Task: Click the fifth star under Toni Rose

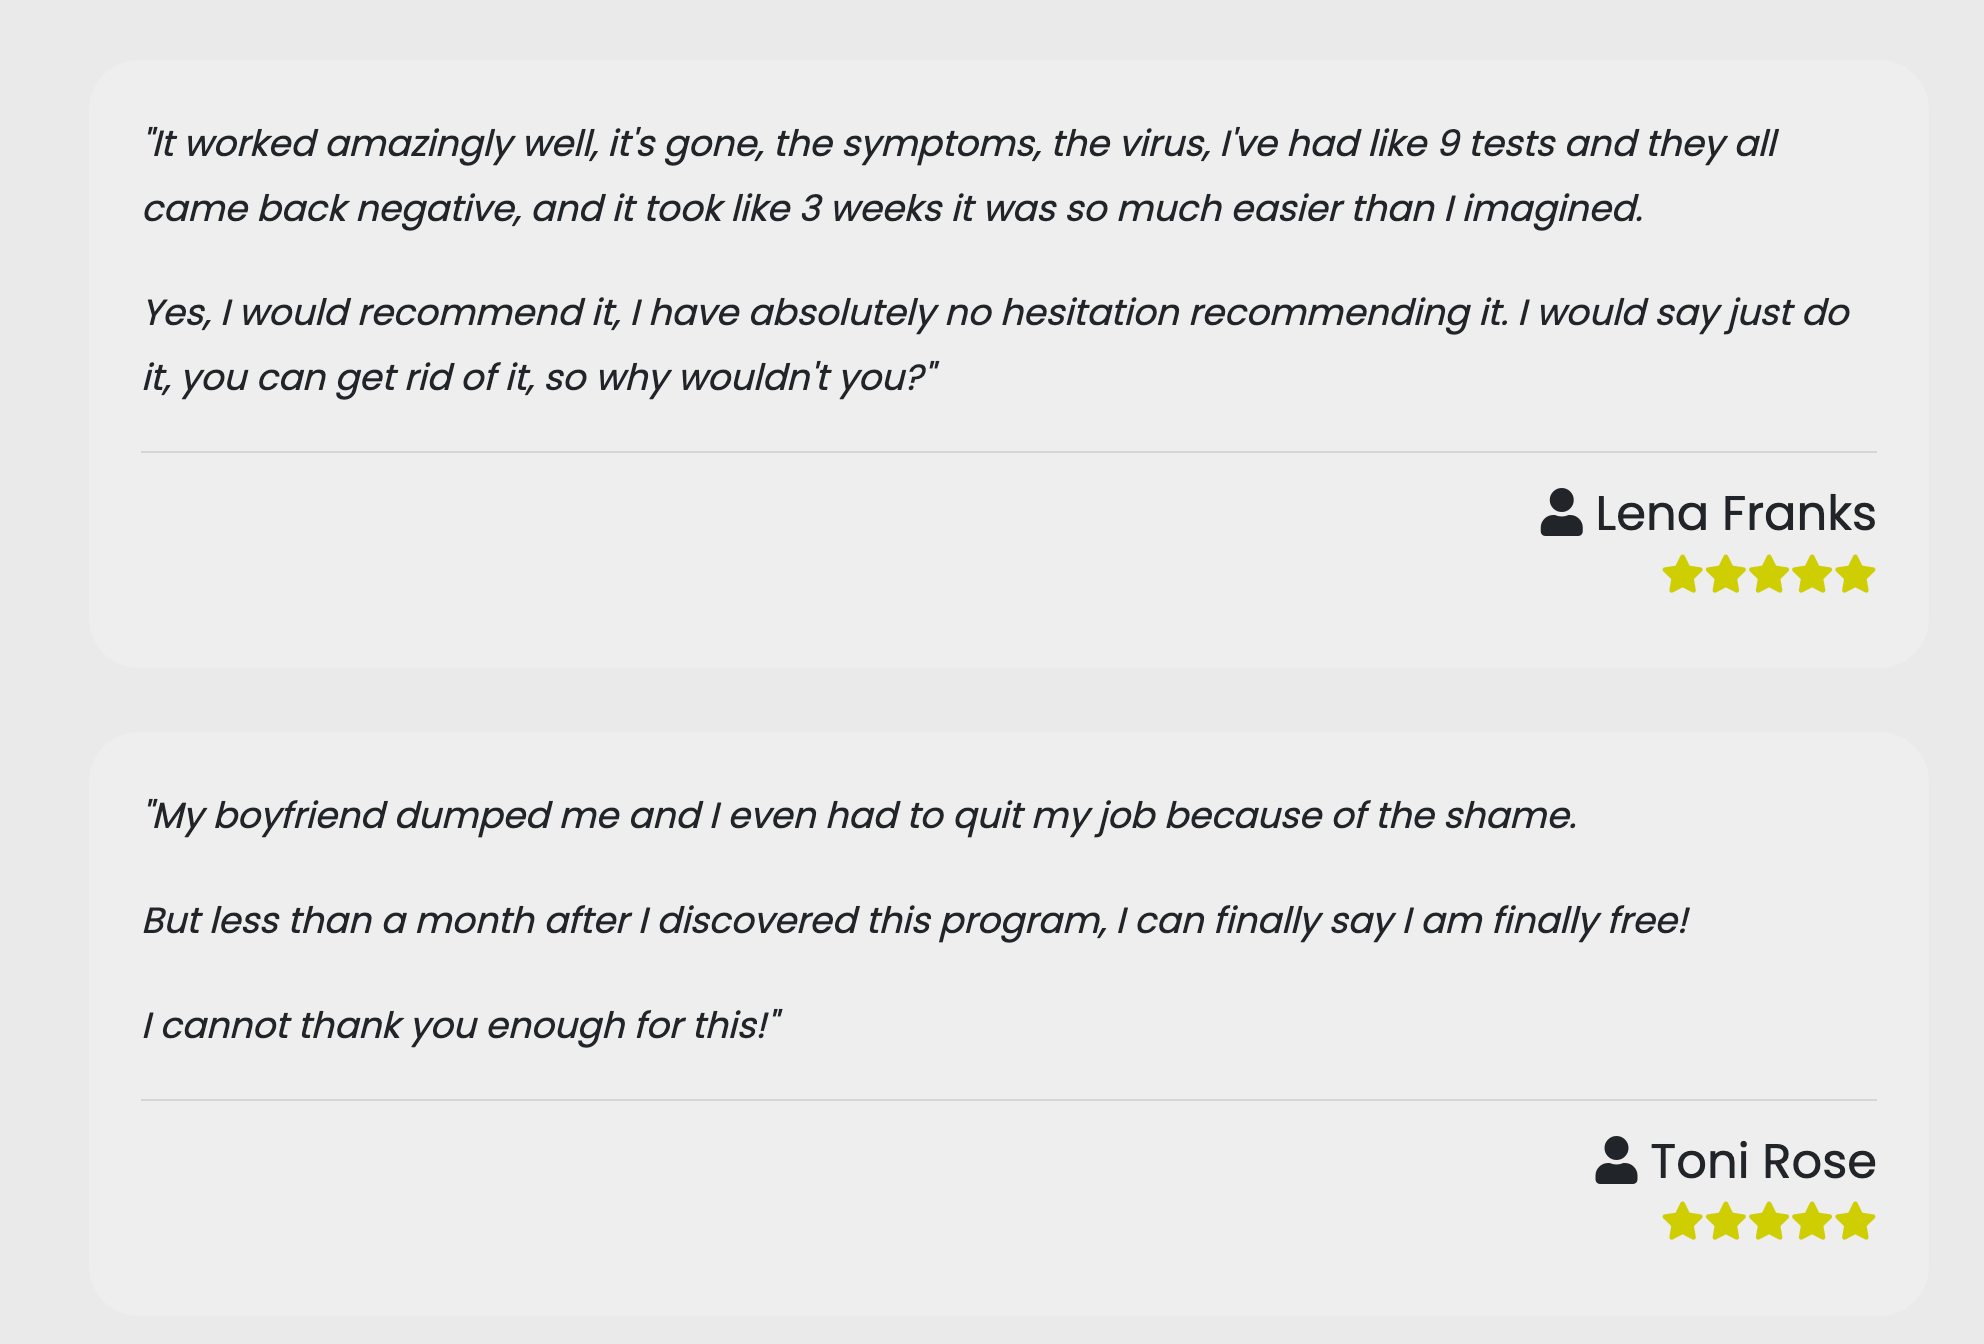Action: (1855, 1222)
